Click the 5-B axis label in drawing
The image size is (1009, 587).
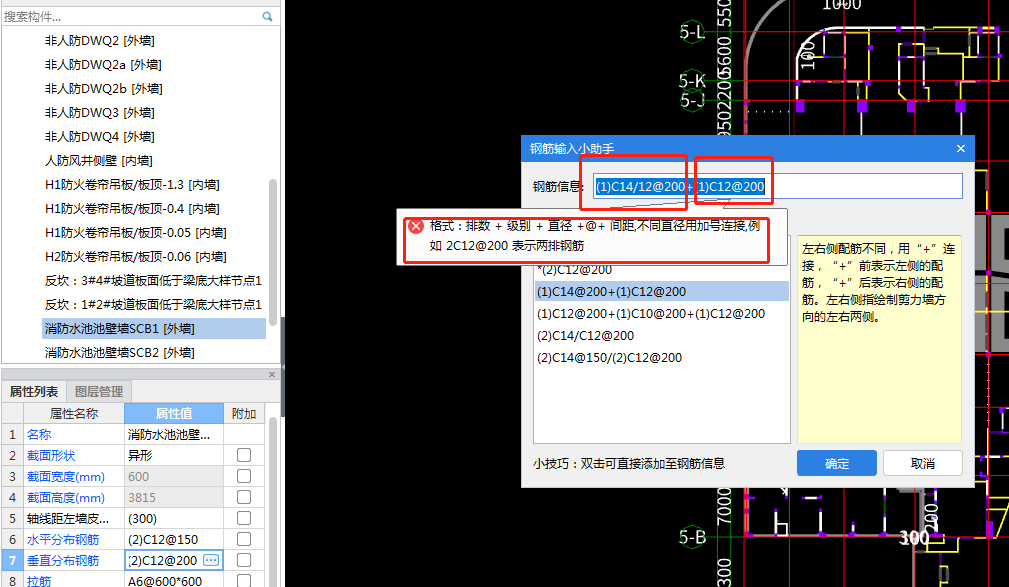point(692,537)
